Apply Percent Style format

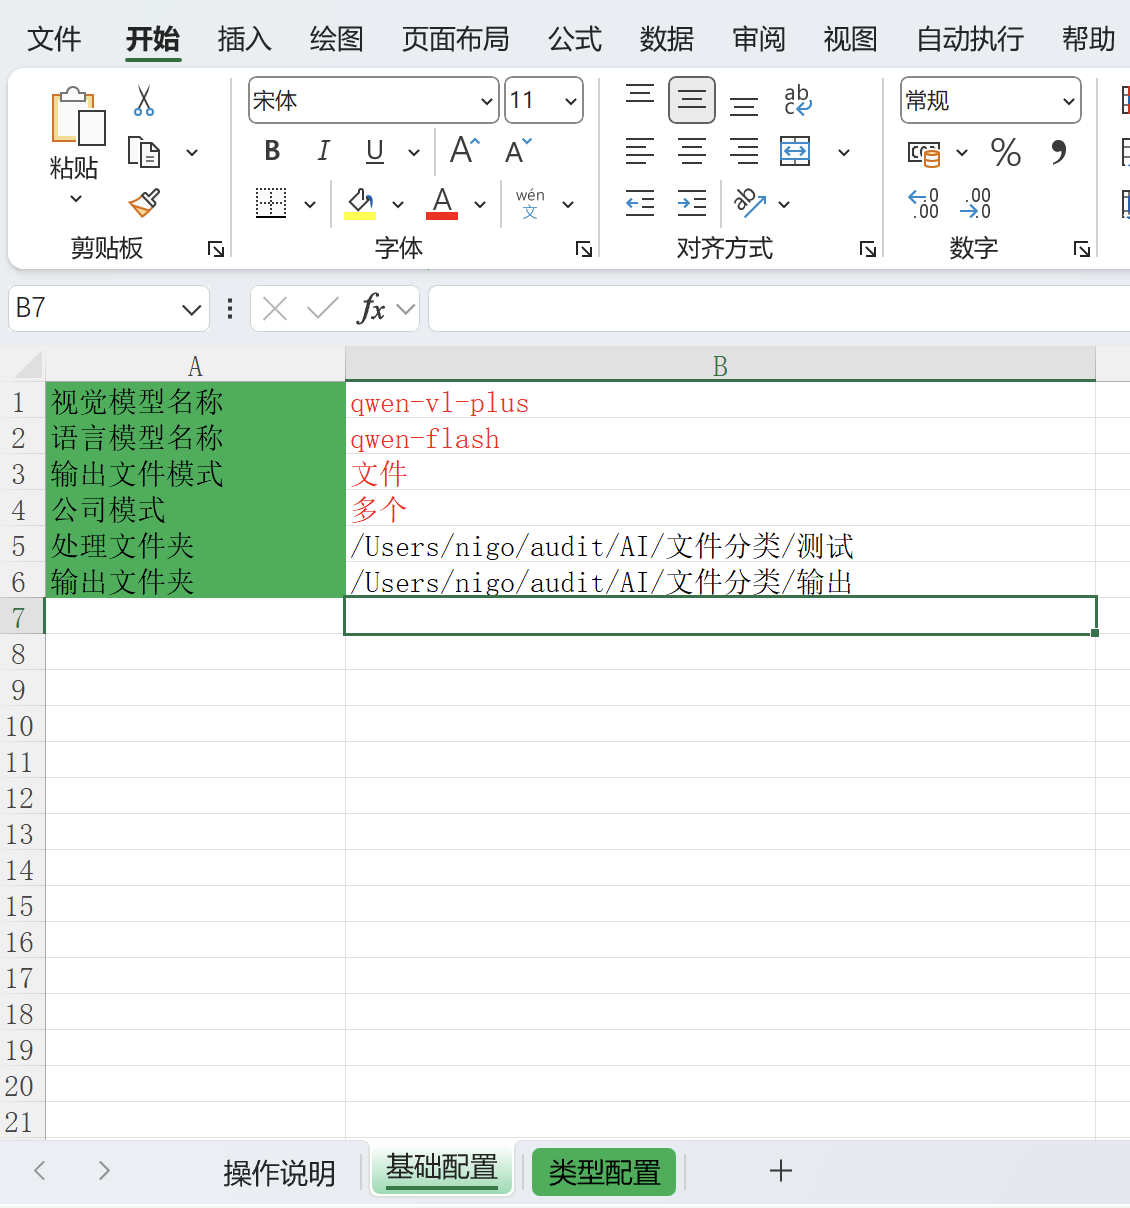click(1005, 152)
